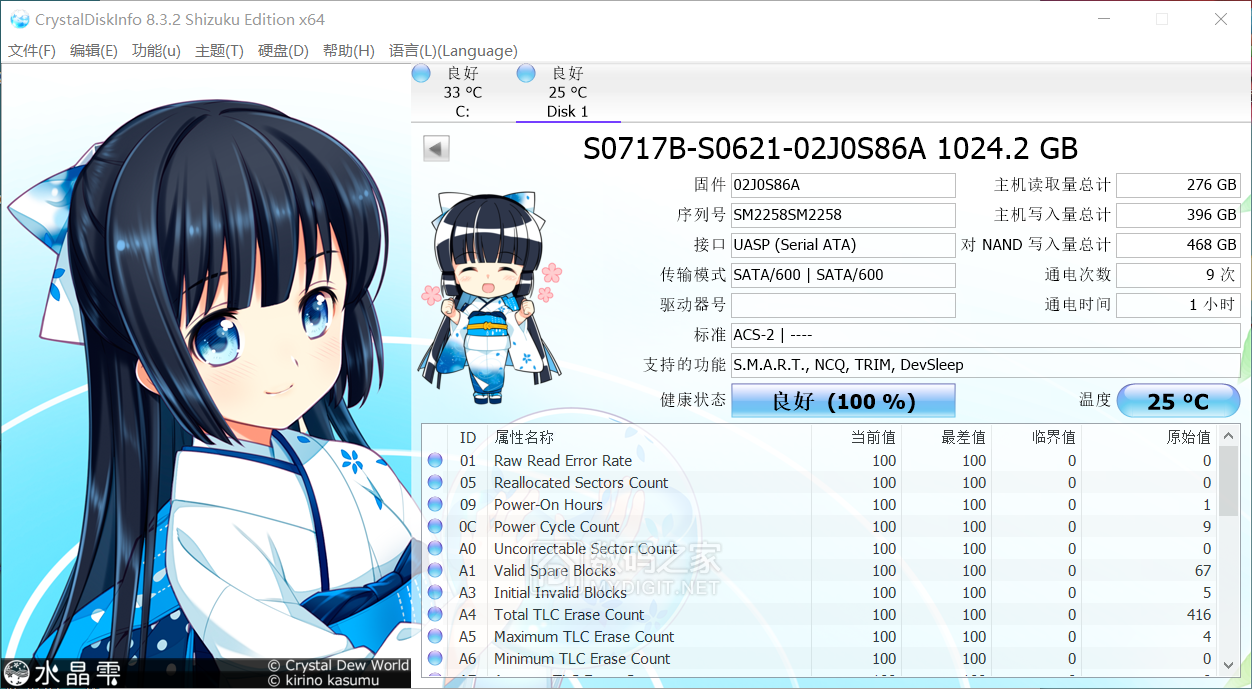Image resolution: width=1252 pixels, height=689 pixels.
Task: Open the 编辑(E) menu
Action: pyautogui.click(x=94, y=51)
